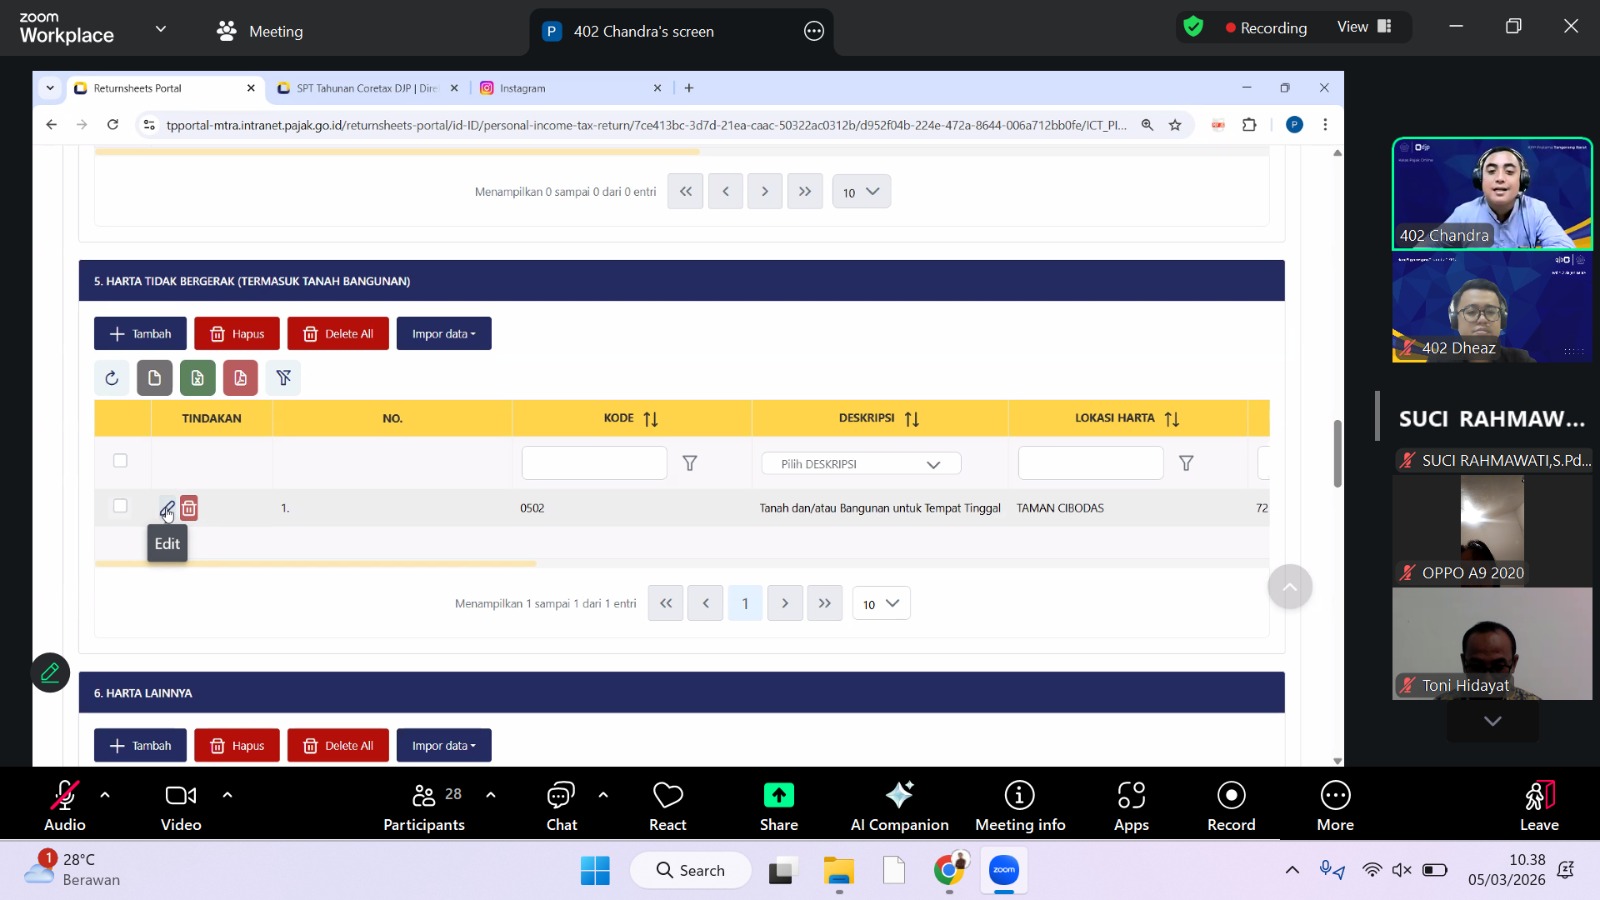Click filter icon beside KODE input field
The width and height of the screenshot is (1600, 900).
pos(690,463)
